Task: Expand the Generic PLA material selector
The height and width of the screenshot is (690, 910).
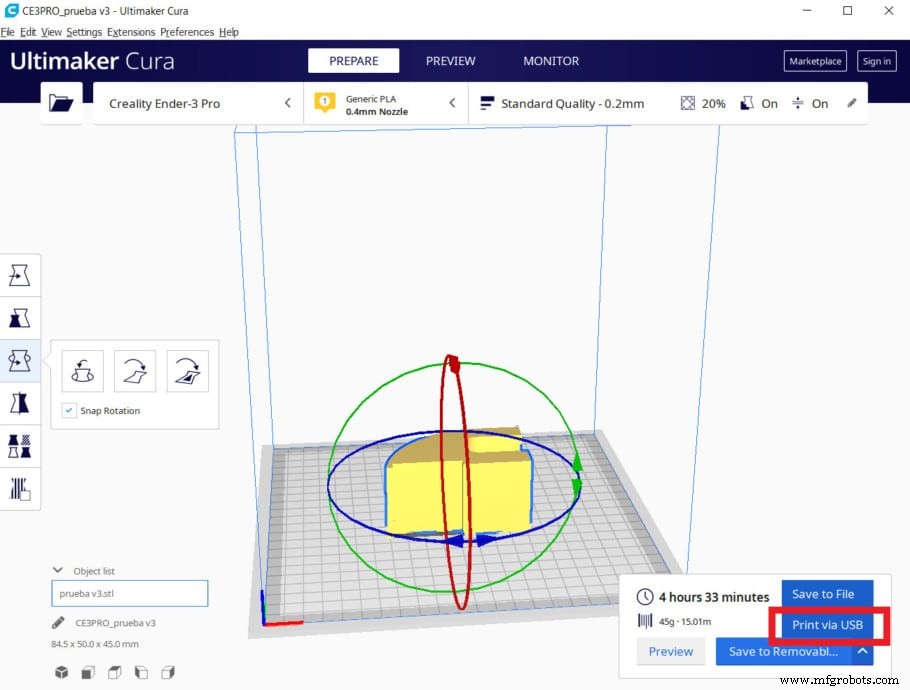Action: click(x=385, y=103)
